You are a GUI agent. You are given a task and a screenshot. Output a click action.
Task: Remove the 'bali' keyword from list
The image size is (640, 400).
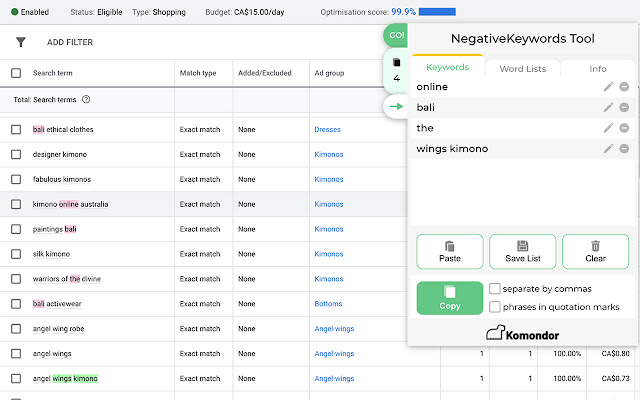(624, 108)
